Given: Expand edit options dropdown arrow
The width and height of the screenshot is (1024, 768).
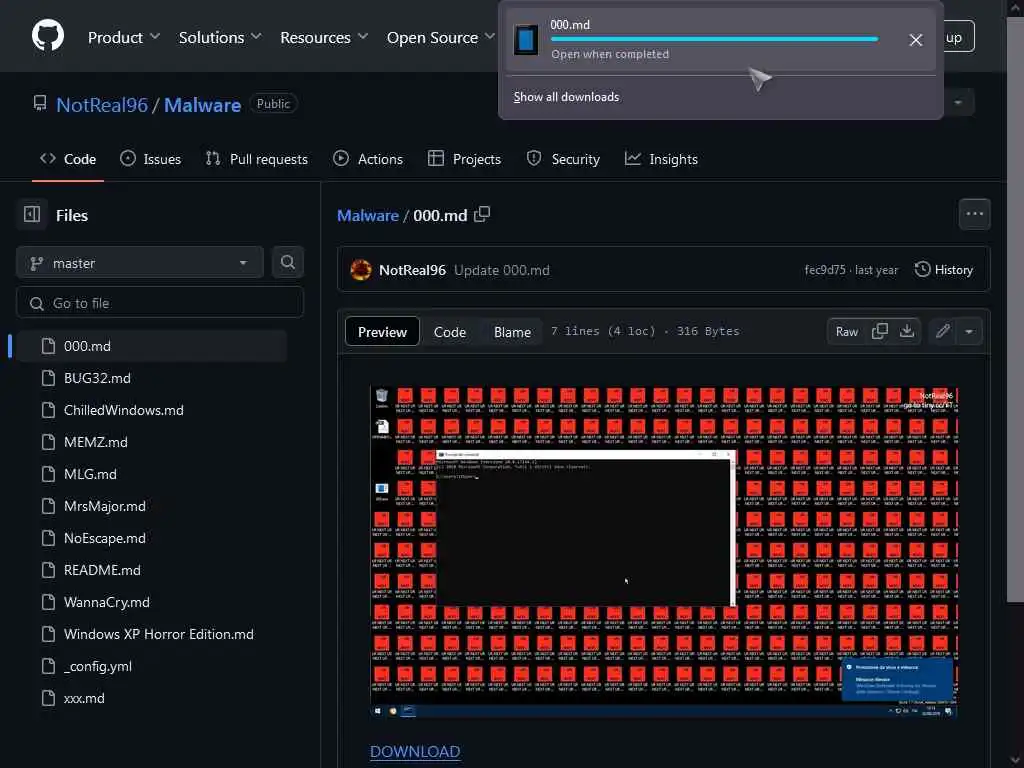Looking at the screenshot, I should pyautogui.click(x=969, y=332).
